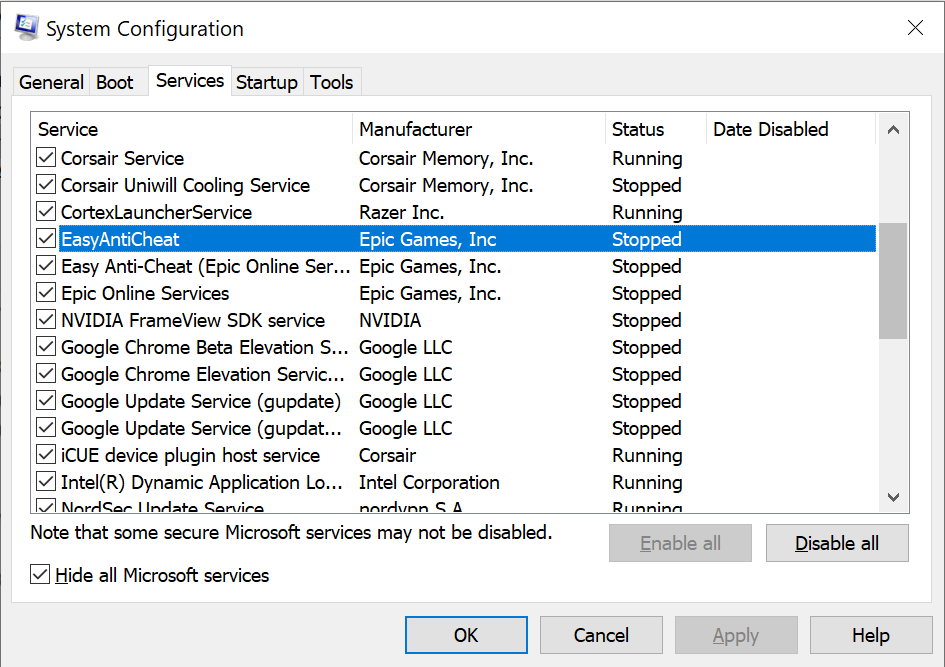This screenshot has width=945, height=667.
Task: Sort list by Status column header
Action: (x=654, y=129)
